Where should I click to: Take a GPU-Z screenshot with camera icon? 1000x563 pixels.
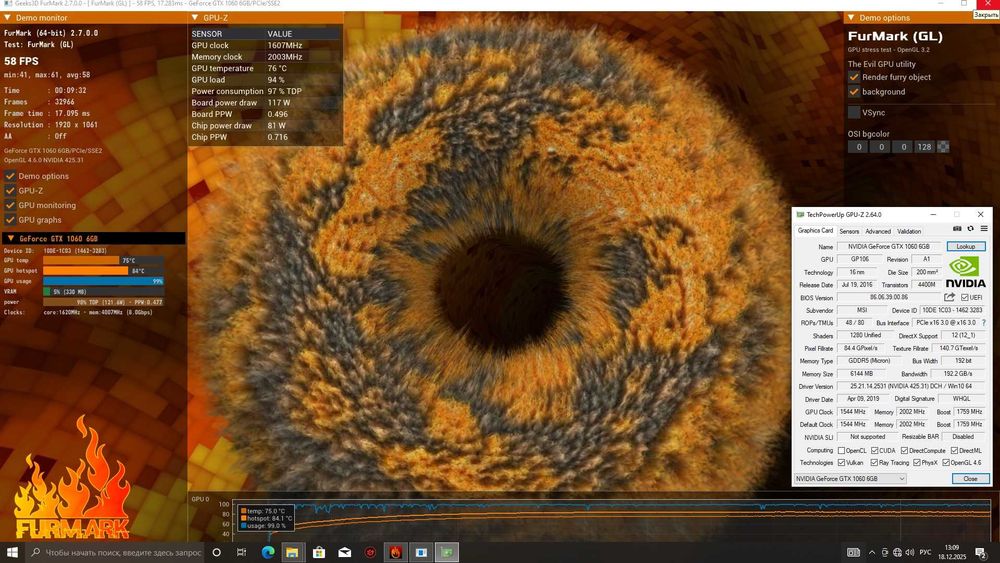(957, 228)
